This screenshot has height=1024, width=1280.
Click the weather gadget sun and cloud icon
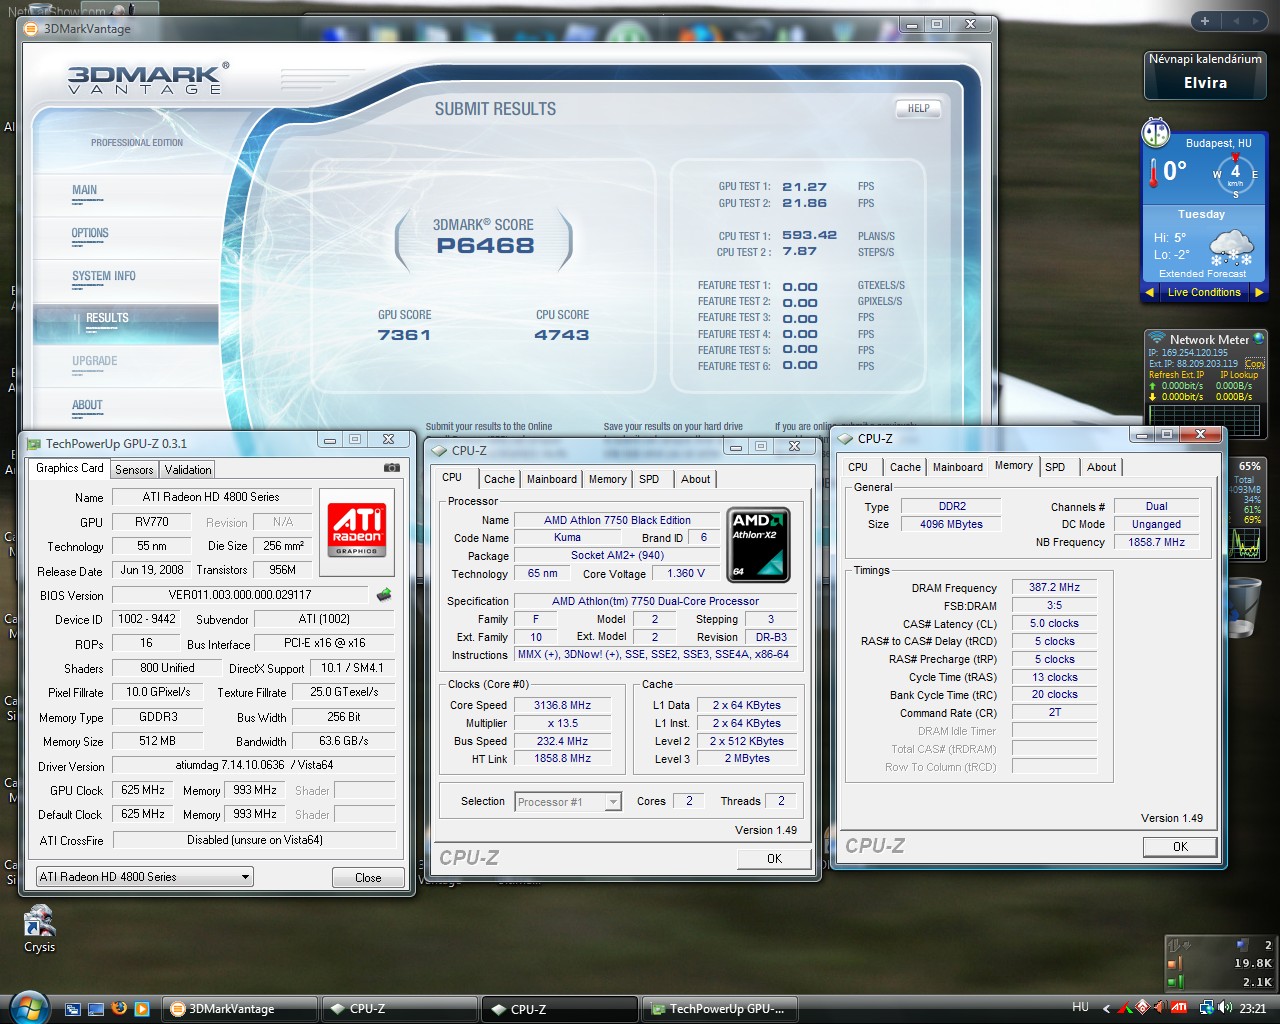(x=1231, y=248)
